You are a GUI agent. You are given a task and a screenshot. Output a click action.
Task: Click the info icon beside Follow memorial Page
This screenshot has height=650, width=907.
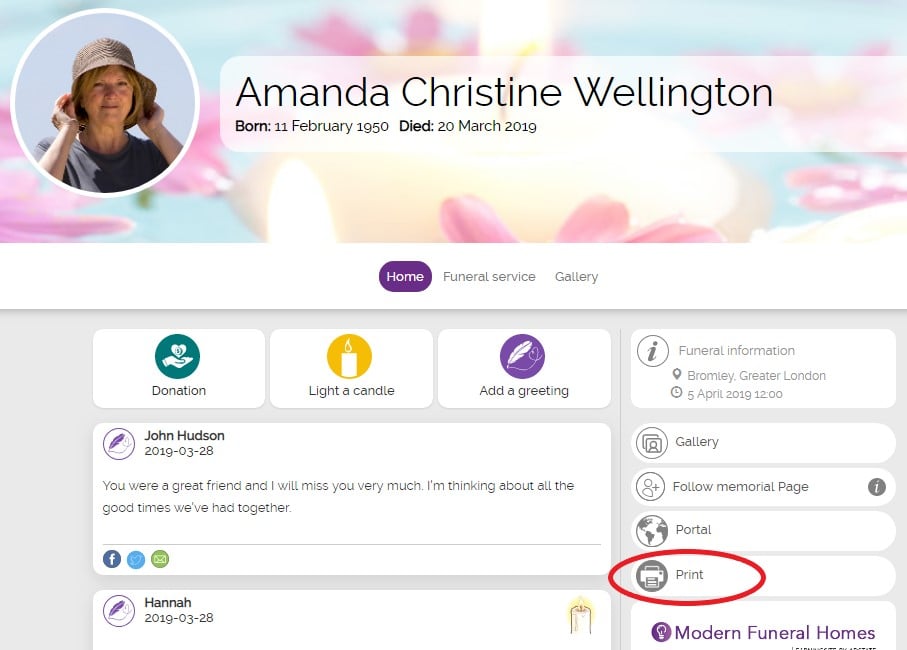coord(877,487)
